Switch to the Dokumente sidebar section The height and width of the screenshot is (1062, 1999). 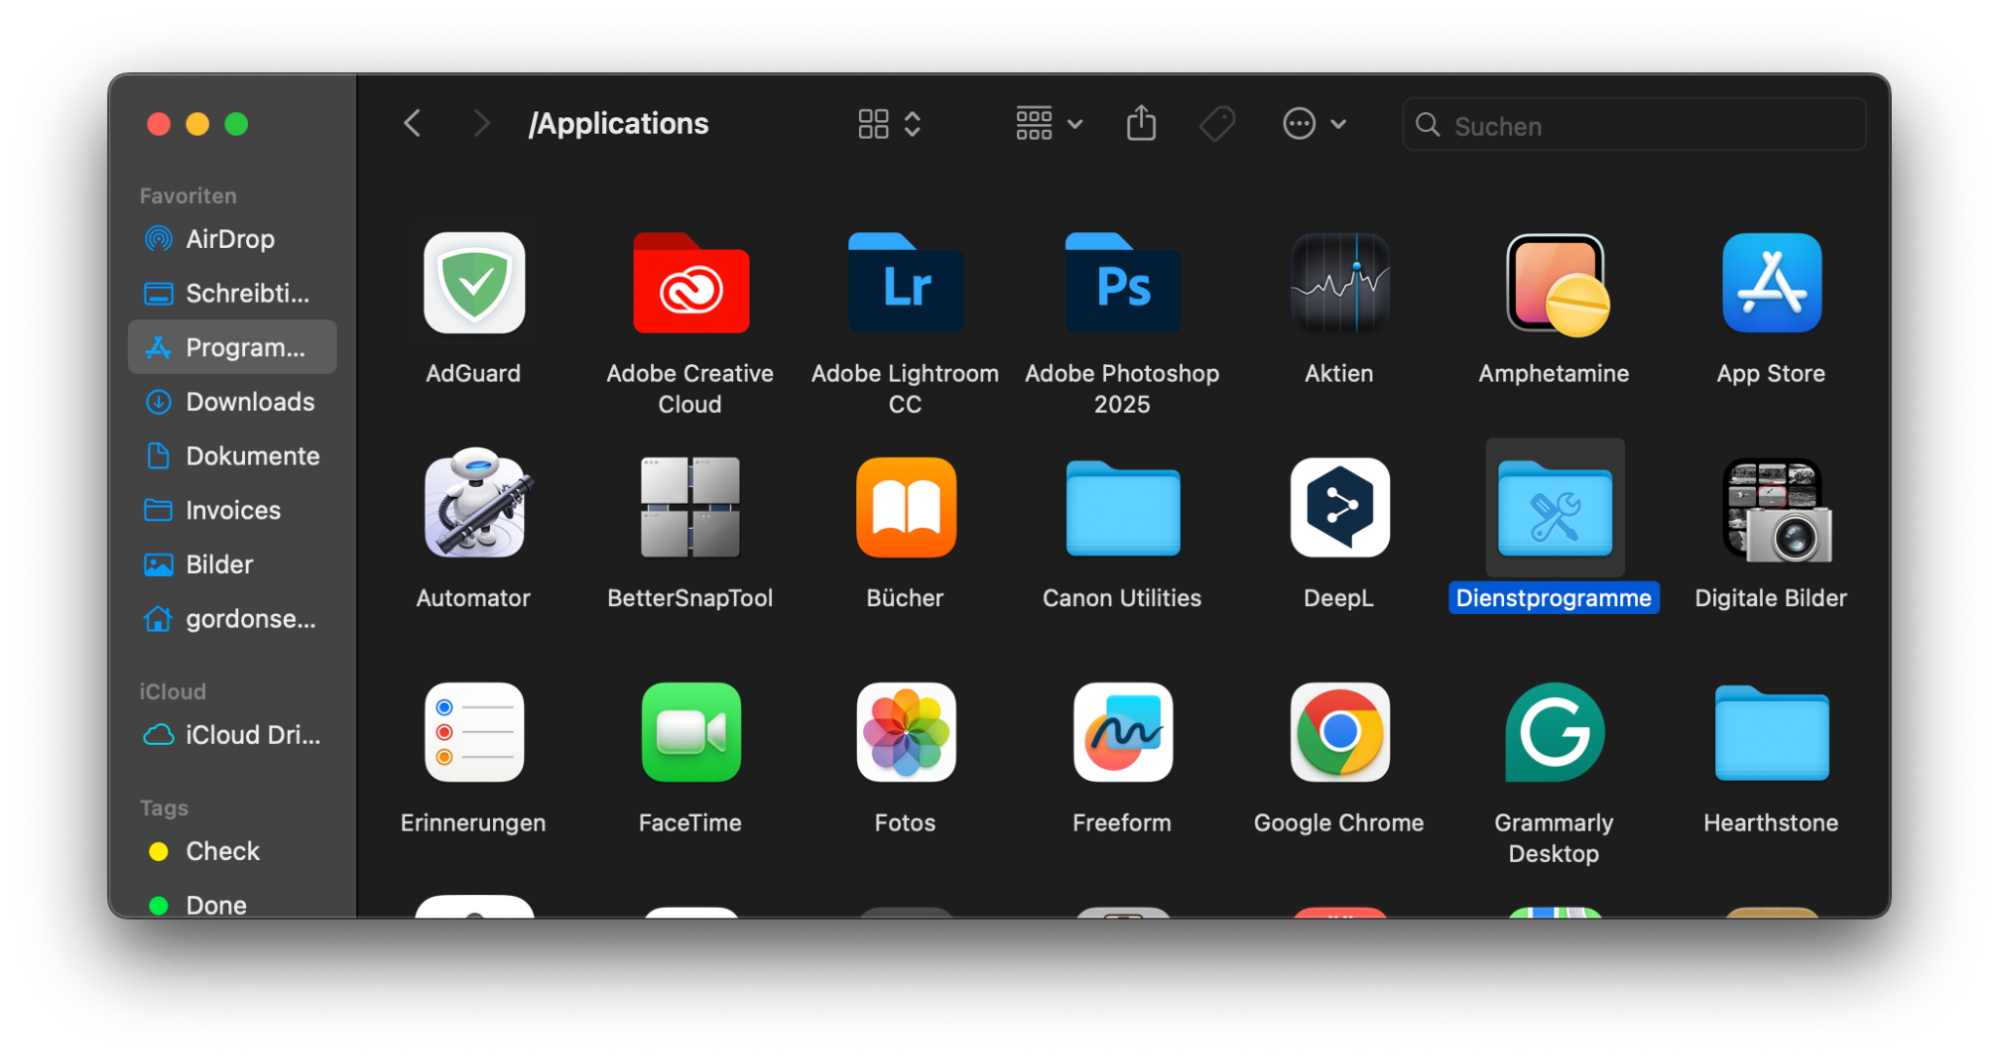(253, 455)
